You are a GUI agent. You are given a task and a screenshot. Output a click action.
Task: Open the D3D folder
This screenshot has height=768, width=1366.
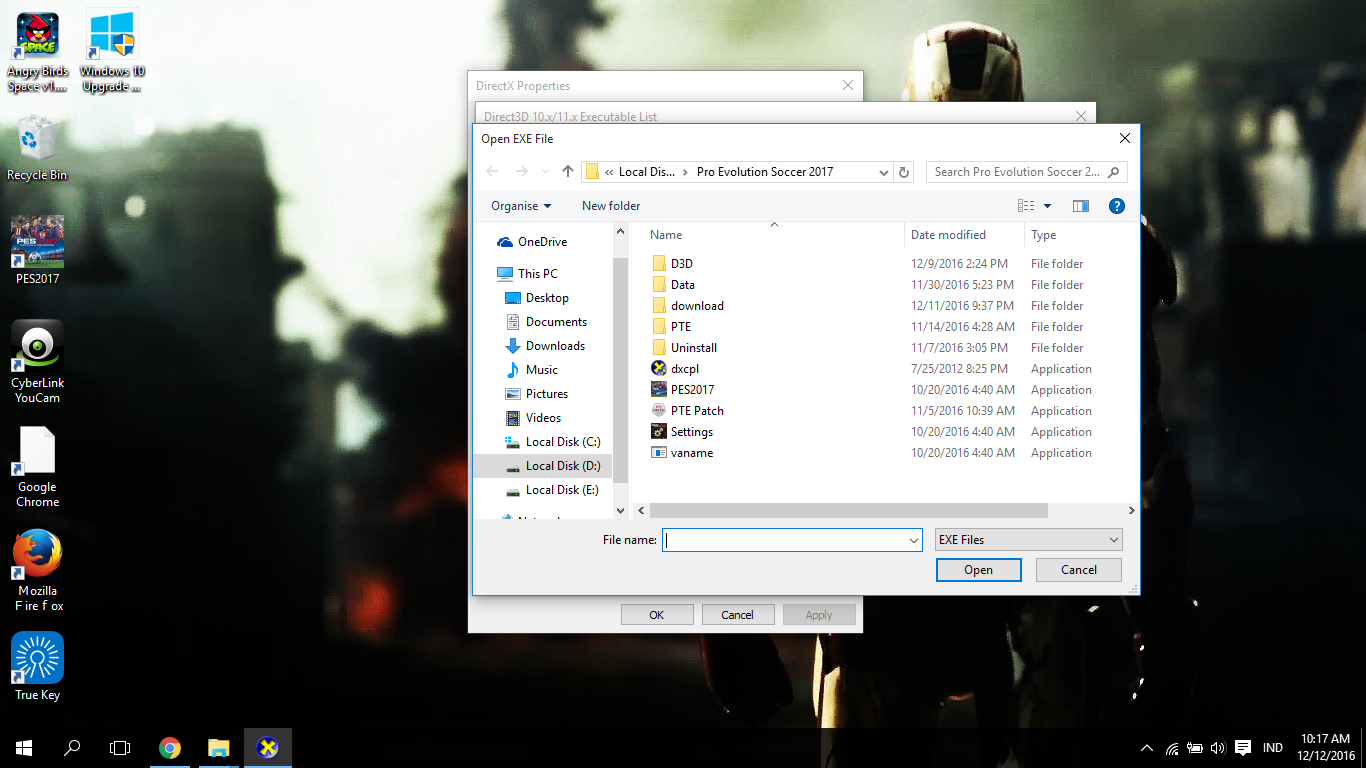coord(681,264)
